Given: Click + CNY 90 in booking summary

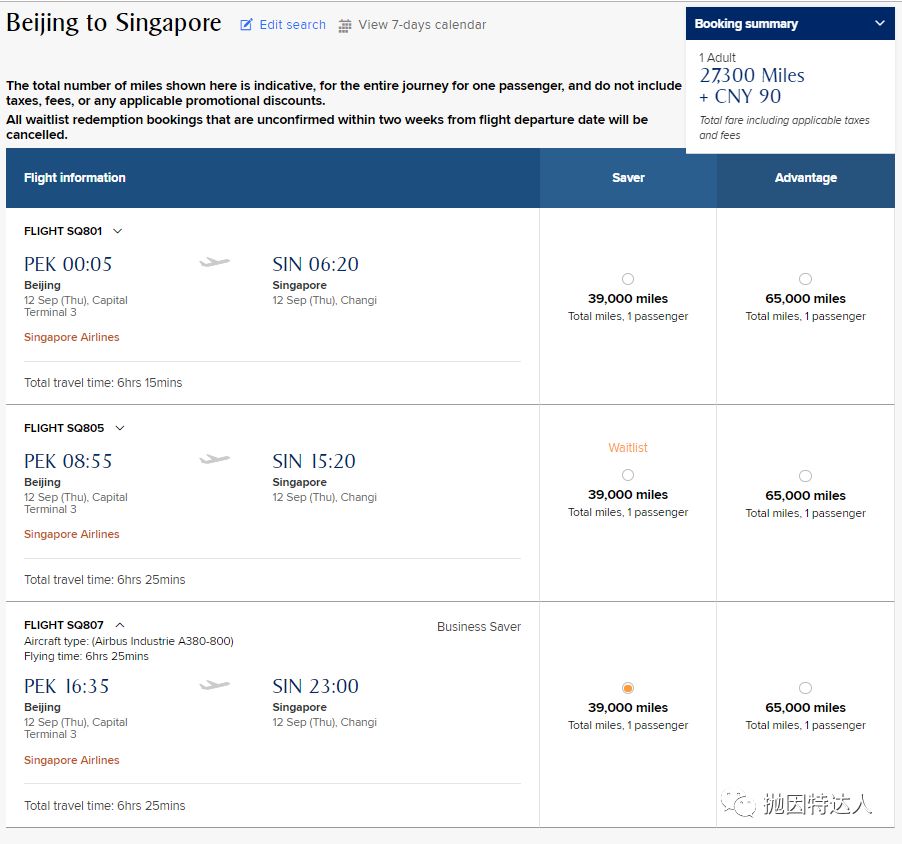Looking at the screenshot, I should 740,96.
